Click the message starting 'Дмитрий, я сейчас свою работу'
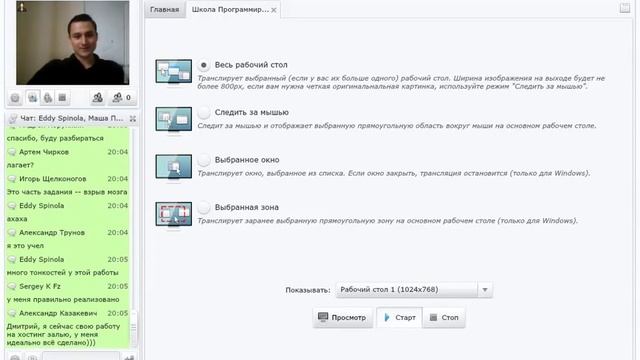 [x=63, y=335]
